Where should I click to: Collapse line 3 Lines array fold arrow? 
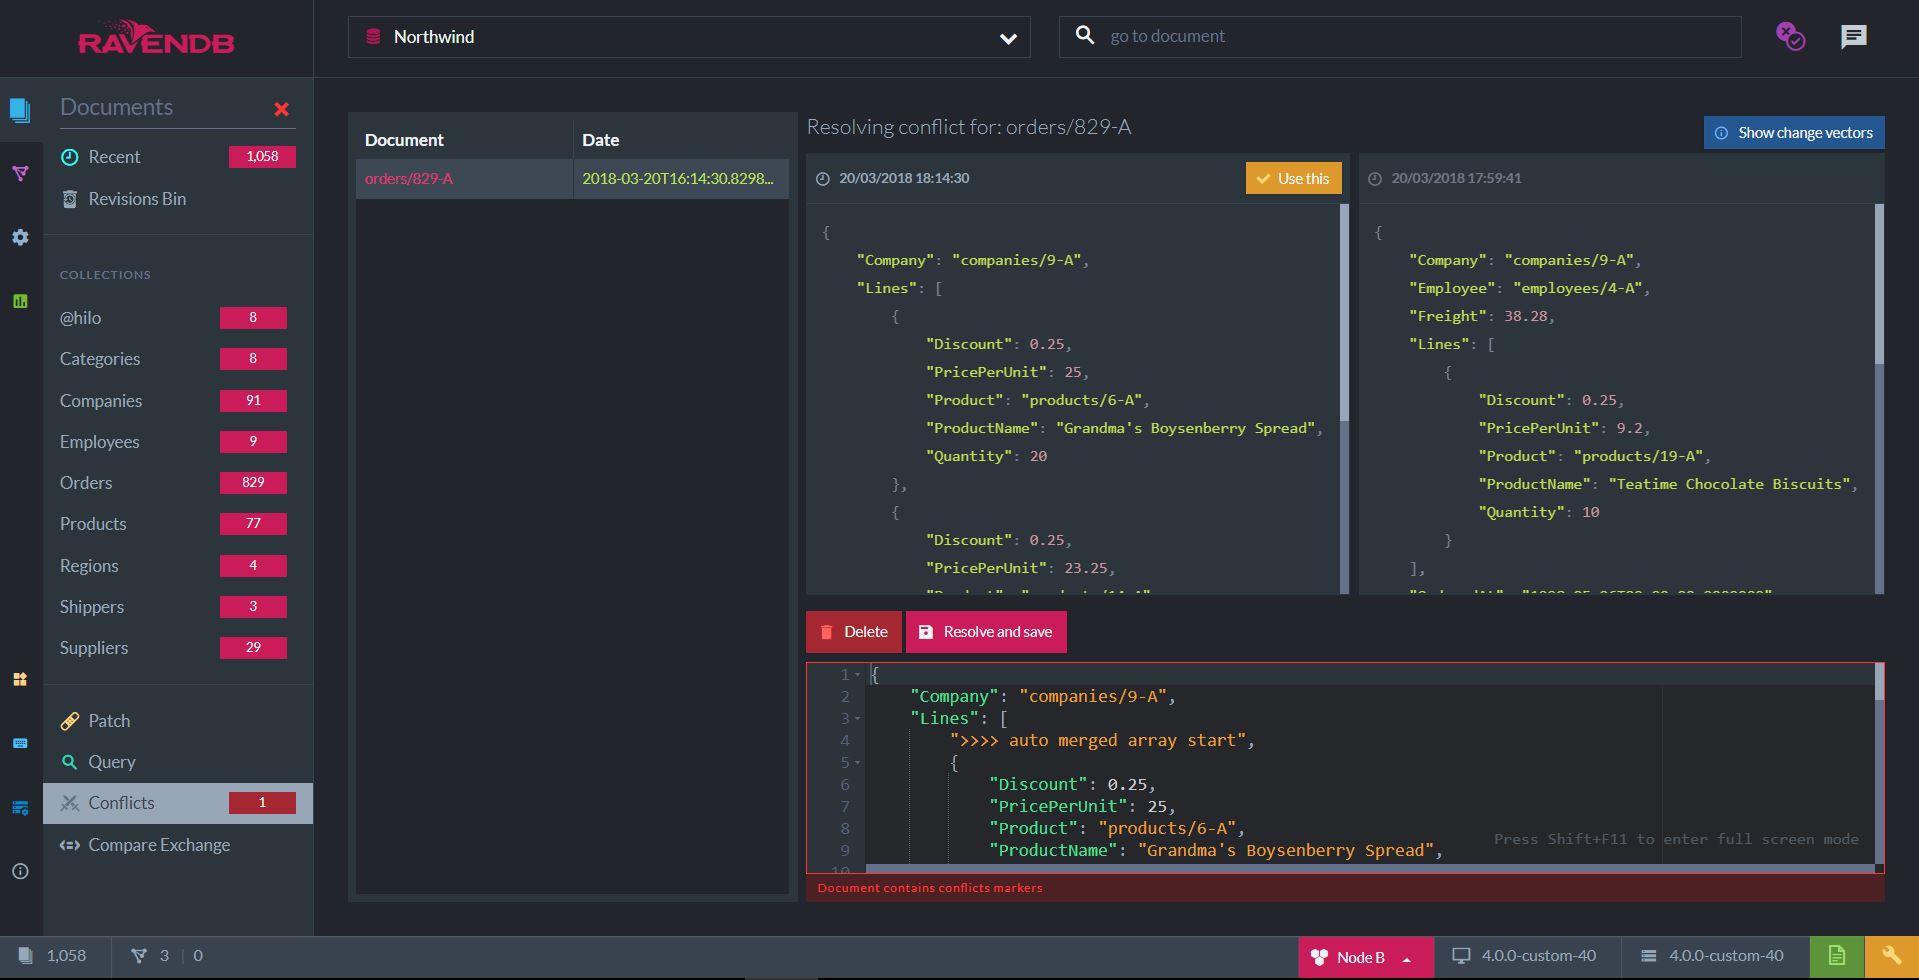[x=858, y=719]
